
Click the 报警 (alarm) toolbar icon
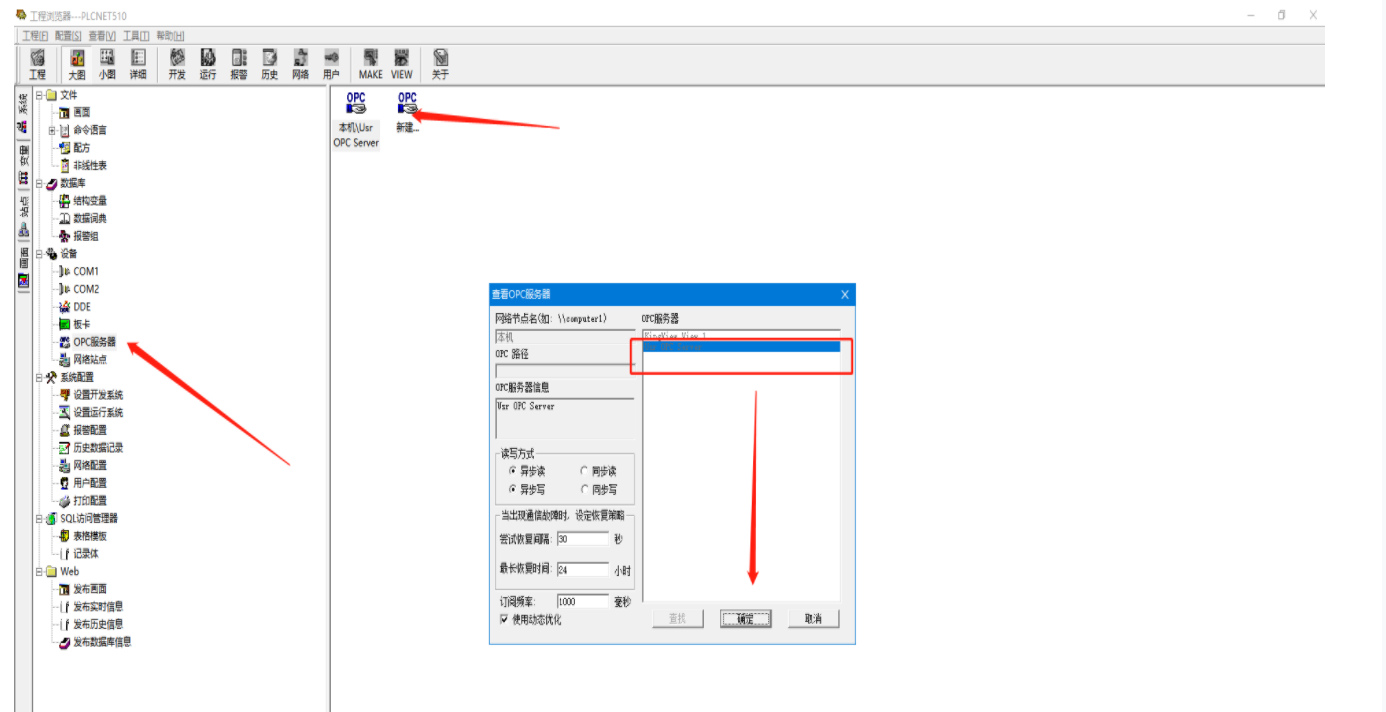pos(239,63)
